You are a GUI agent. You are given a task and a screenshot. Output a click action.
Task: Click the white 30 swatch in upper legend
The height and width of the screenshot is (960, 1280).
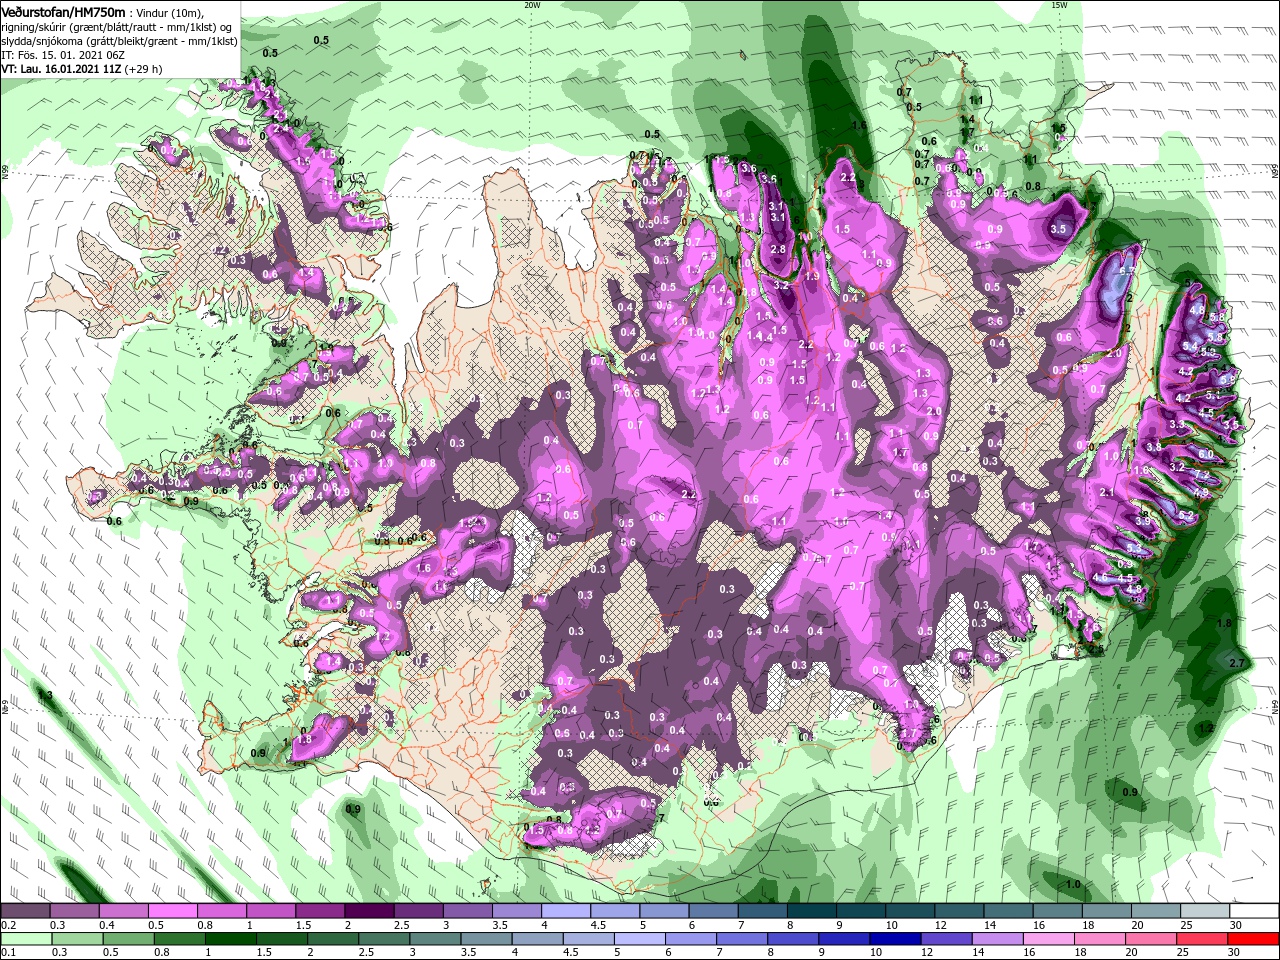1252,911
